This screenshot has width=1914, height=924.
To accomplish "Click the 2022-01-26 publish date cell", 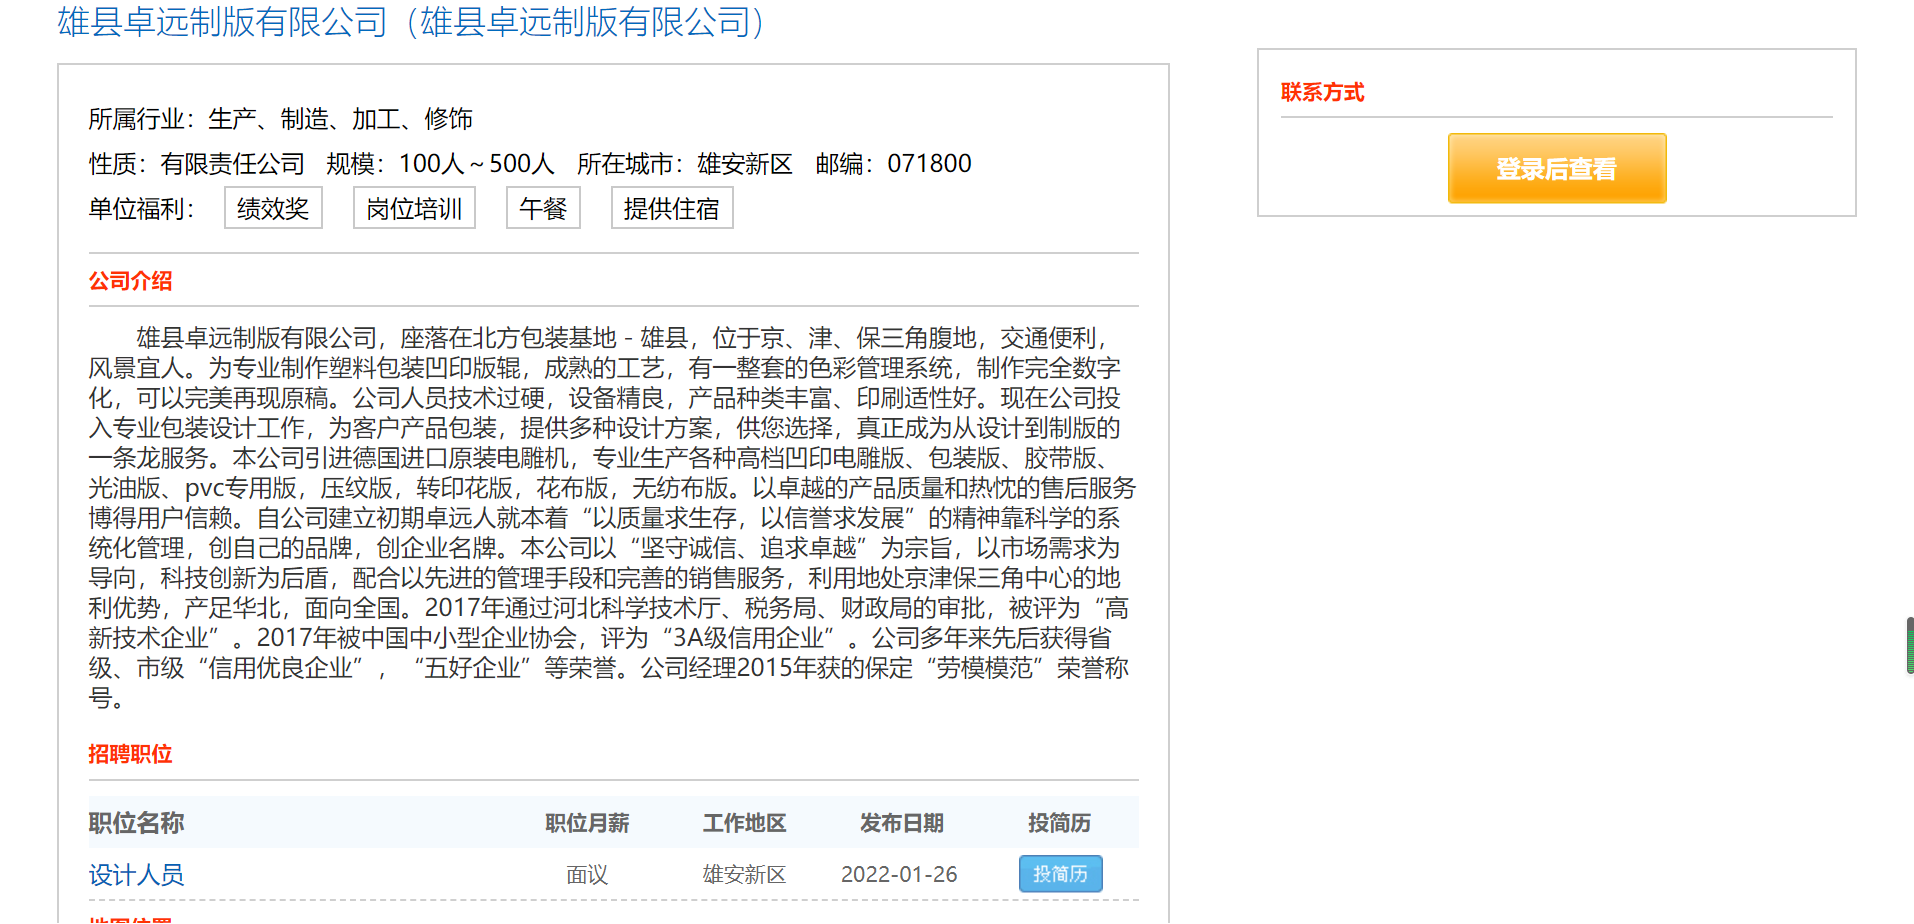I will (x=899, y=875).
